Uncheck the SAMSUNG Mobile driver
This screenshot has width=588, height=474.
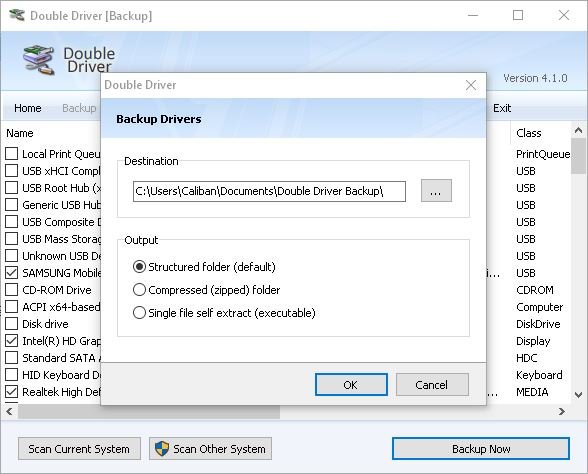[12, 273]
